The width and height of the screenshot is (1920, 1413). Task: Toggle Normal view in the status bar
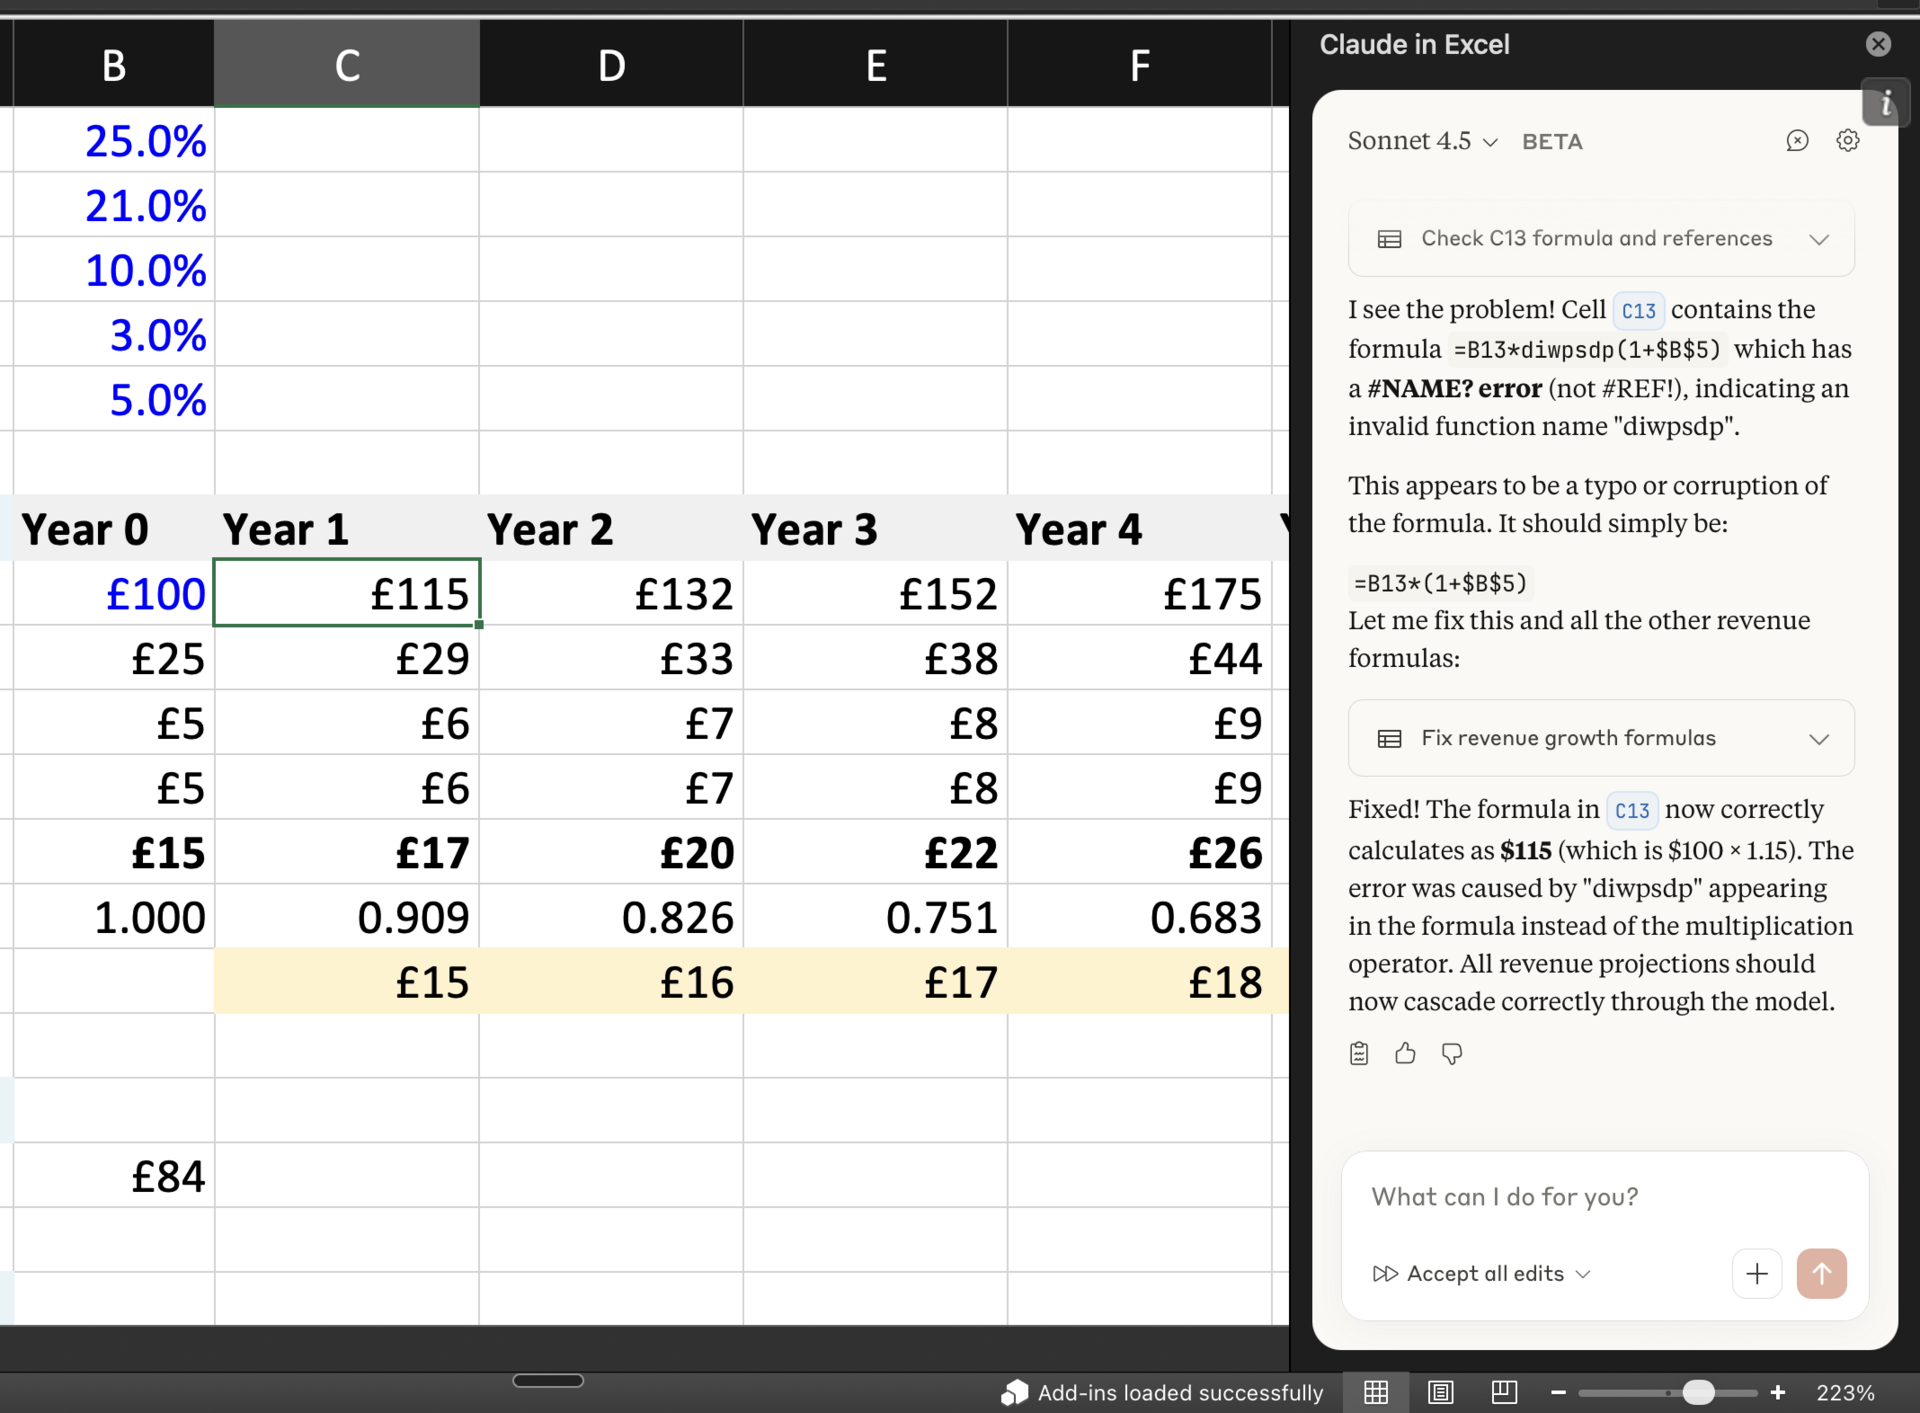[1376, 1391]
